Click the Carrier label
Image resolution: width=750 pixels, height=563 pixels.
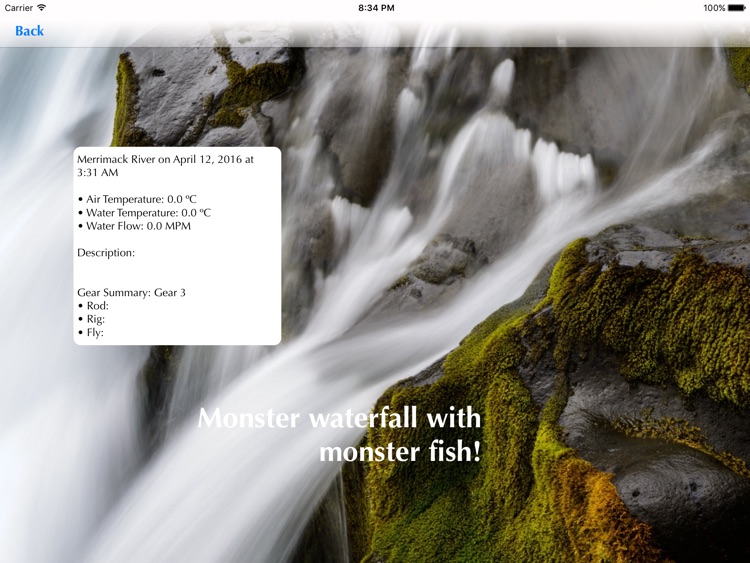pyautogui.click(x=18, y=8)
